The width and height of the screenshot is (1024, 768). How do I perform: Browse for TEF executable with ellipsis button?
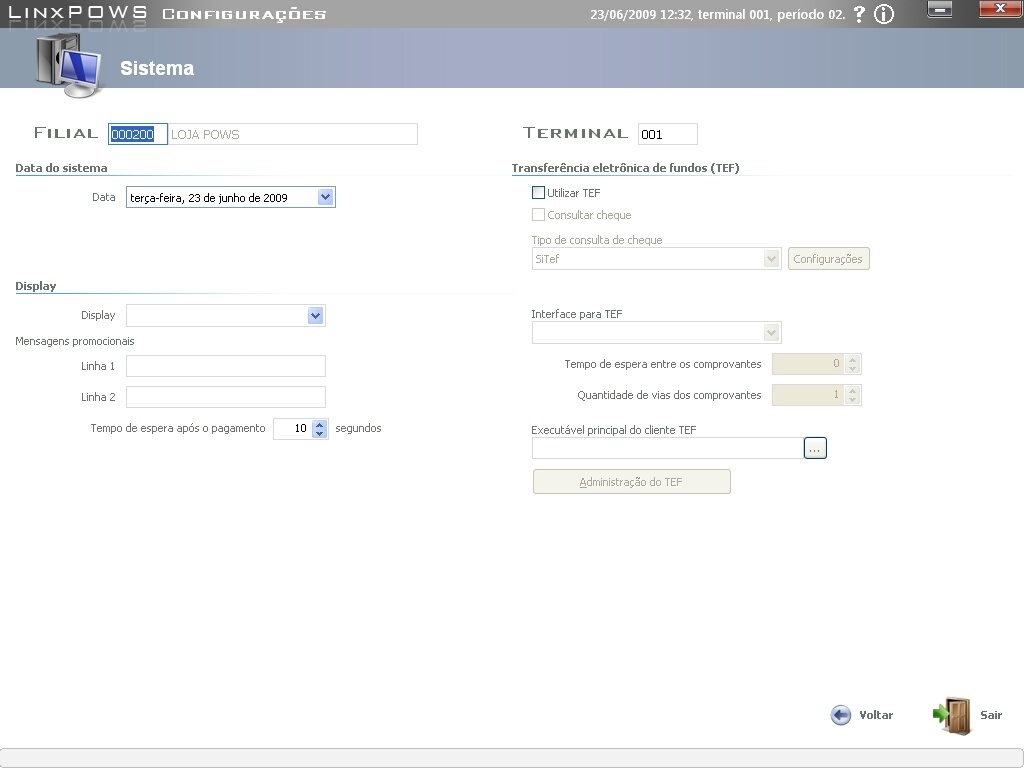(x=815, y=448)
